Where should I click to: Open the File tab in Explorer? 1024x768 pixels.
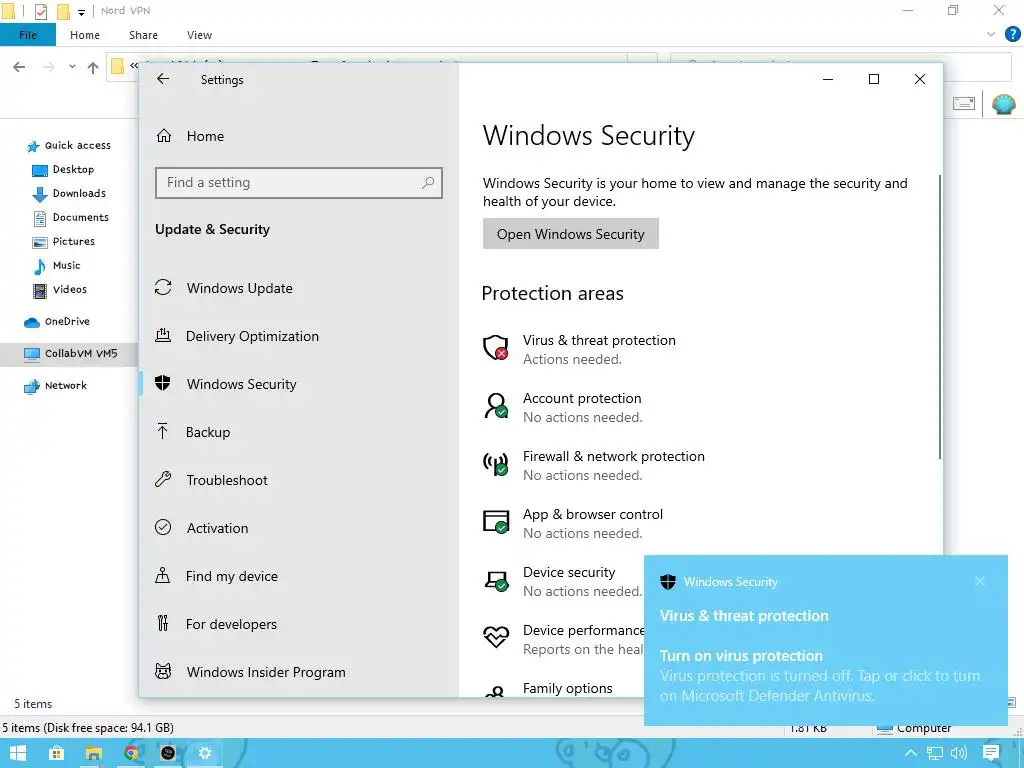point(27,35)
